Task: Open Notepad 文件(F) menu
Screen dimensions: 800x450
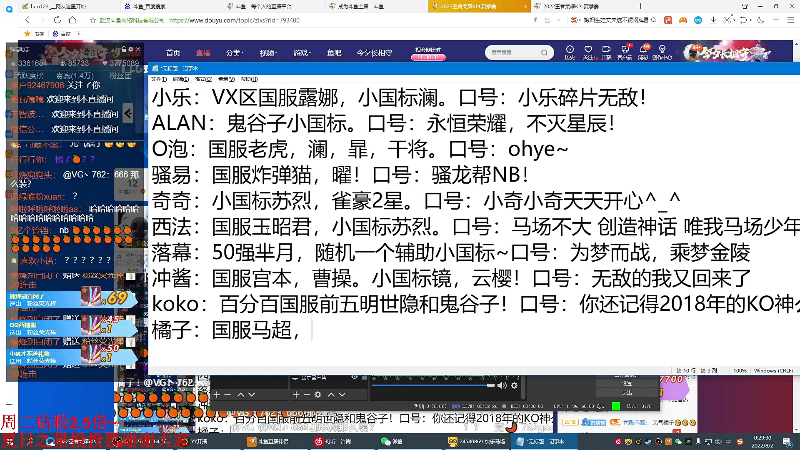Action: 159,79
